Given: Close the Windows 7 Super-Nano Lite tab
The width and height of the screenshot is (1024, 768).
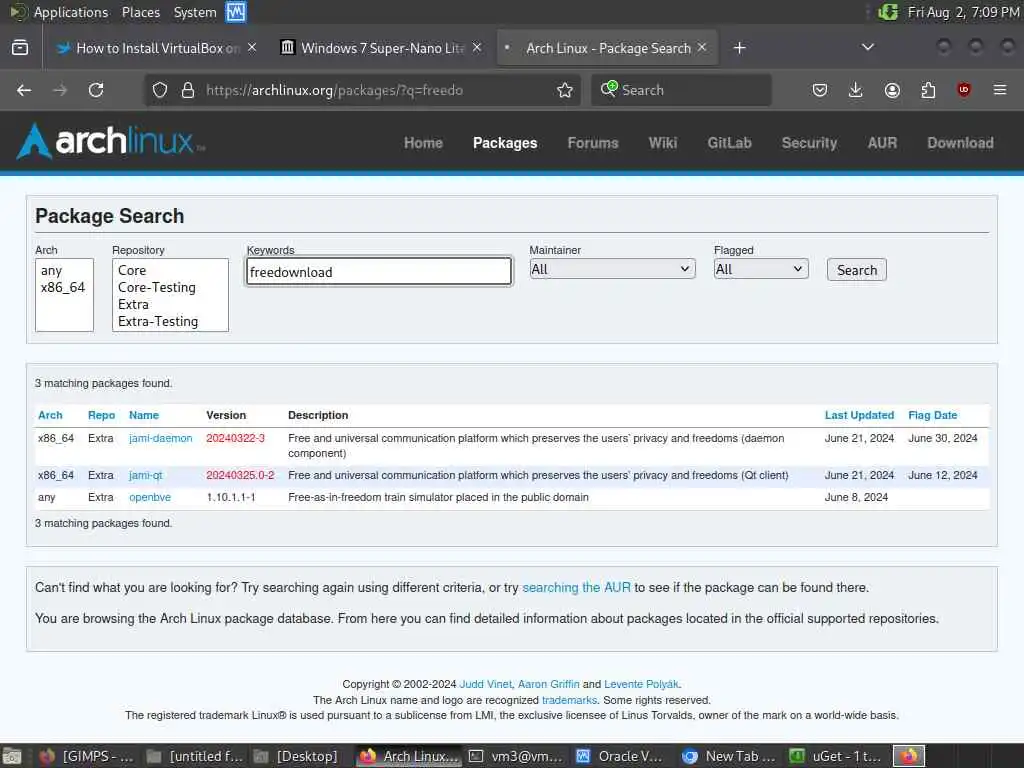Looking at the screenshot, I should pyautogui.click(x=477, y=48).
